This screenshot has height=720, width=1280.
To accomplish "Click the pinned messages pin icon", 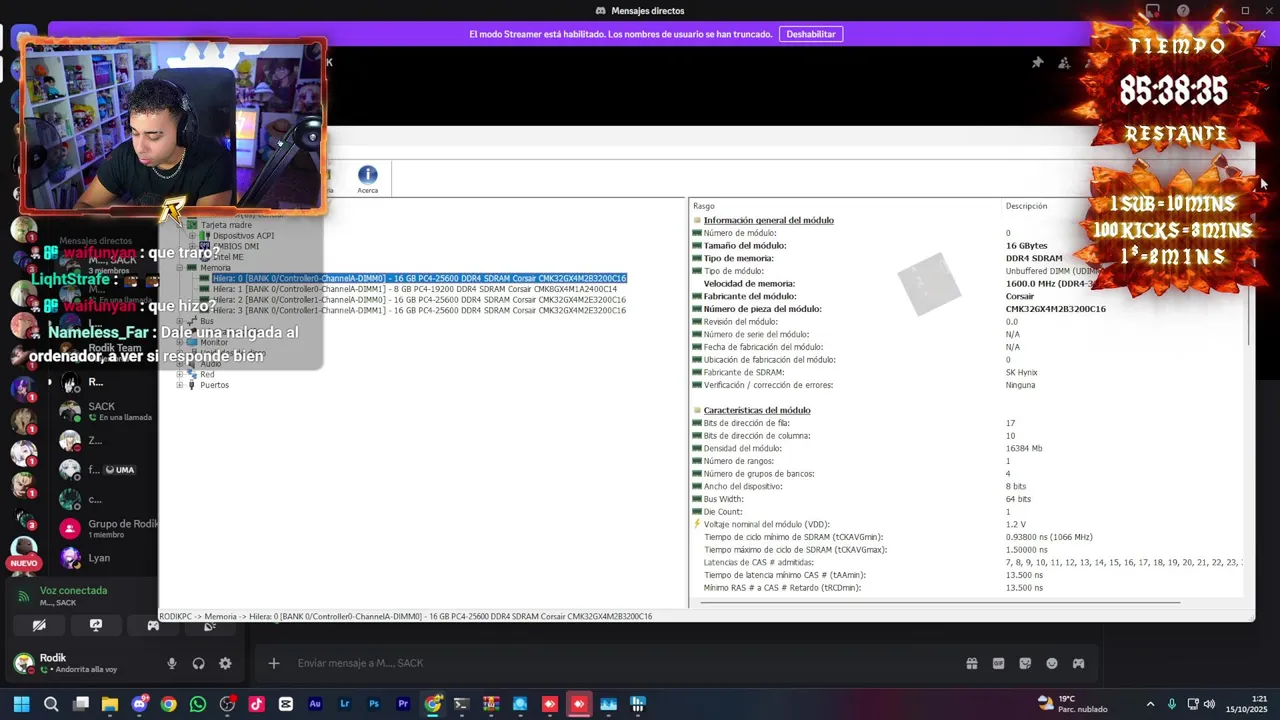I will pos(1037,62).
